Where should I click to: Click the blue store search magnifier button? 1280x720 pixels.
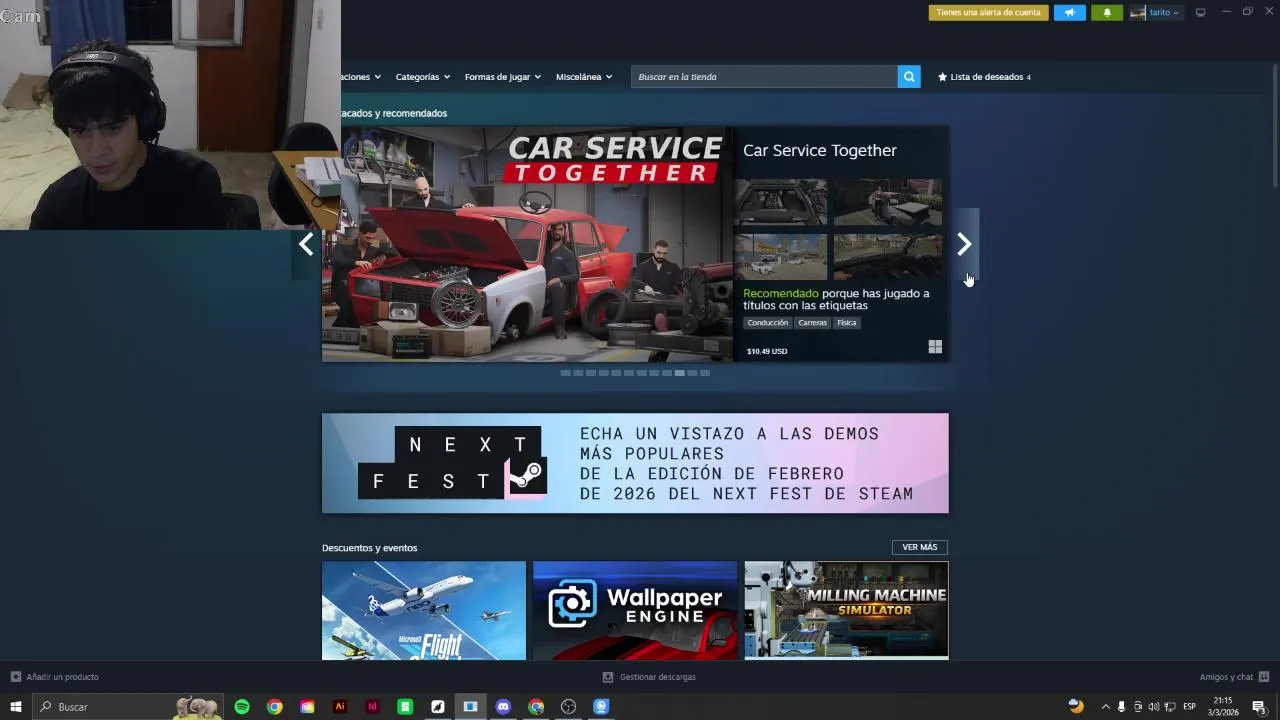click(909, 77)
